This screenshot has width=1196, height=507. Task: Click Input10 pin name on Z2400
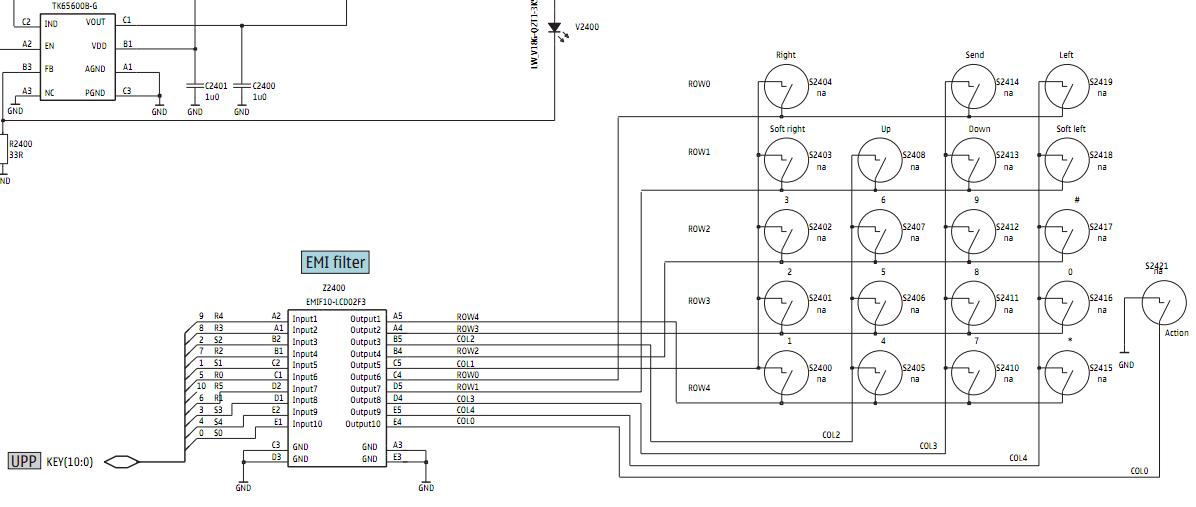pos(307,424)
